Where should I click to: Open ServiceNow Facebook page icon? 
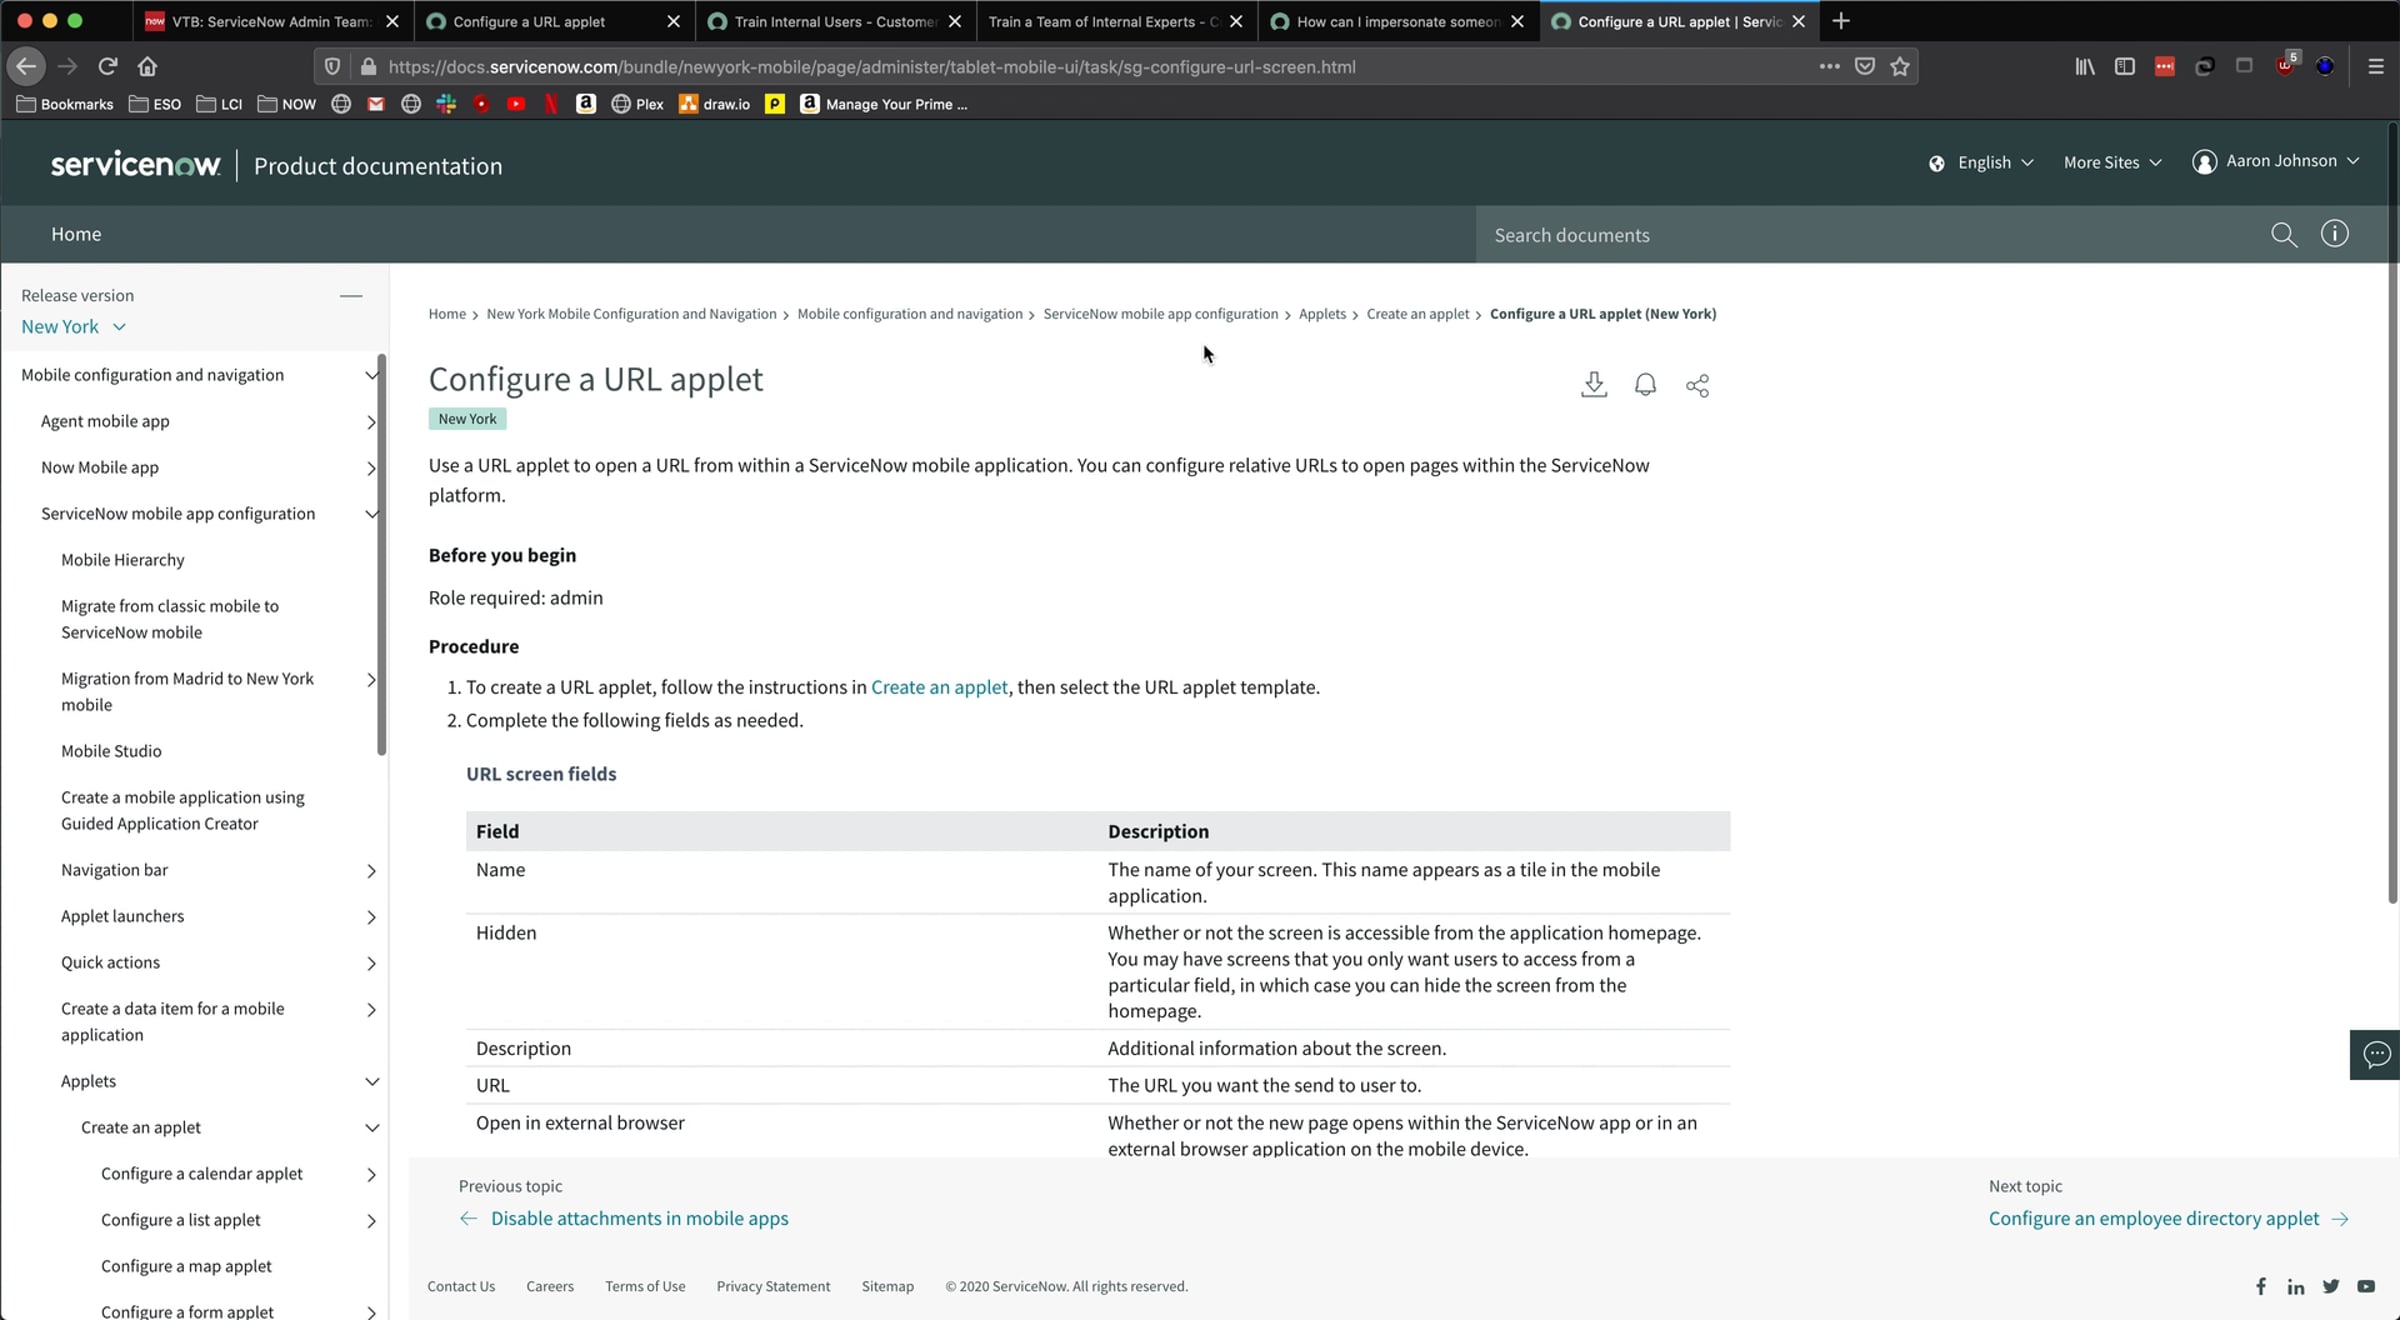click(2260, 1287)
